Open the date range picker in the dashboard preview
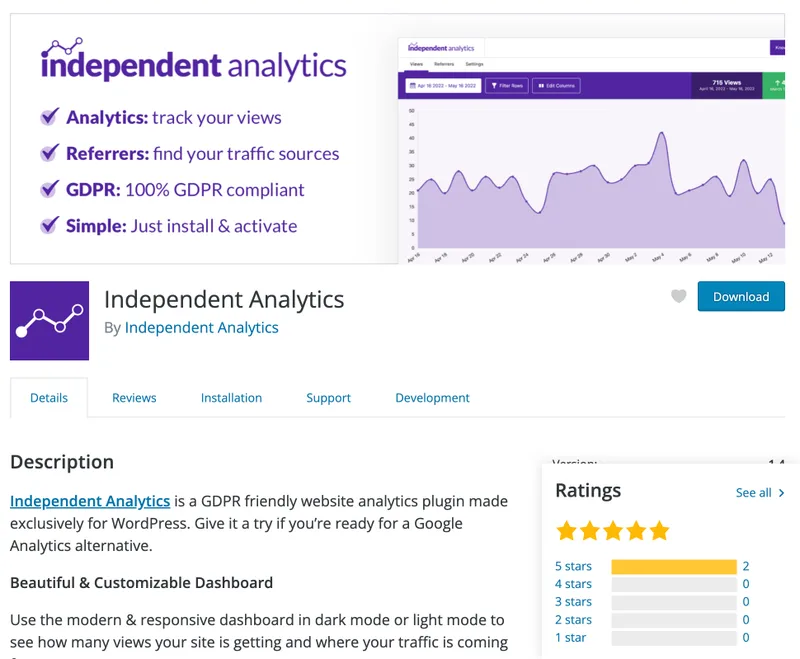 [x=443, y=86]
